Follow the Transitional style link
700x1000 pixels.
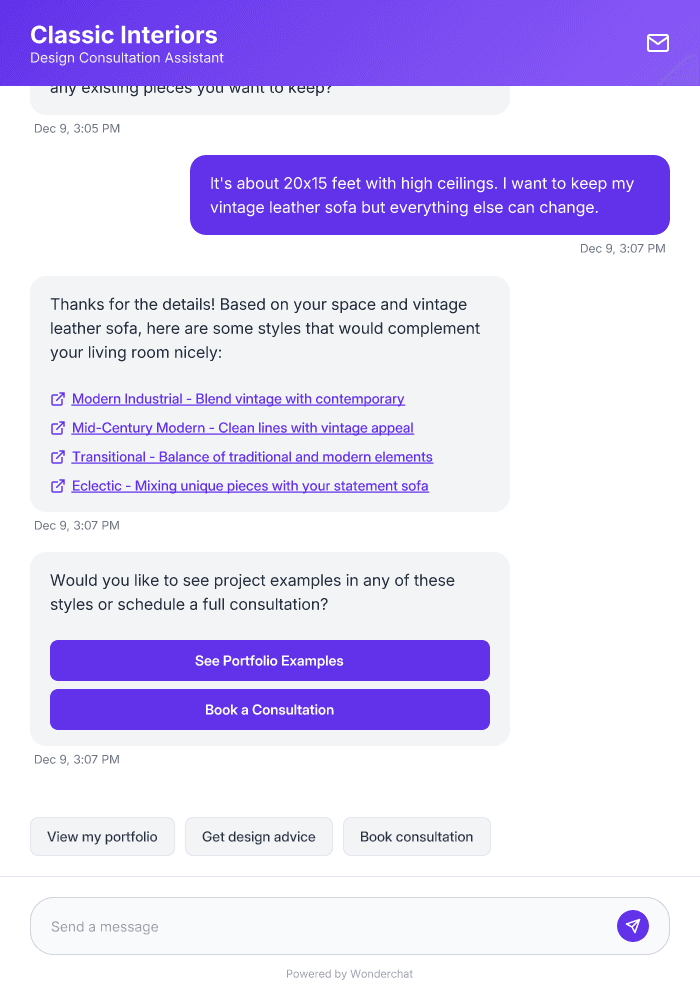tap(252, 456)
